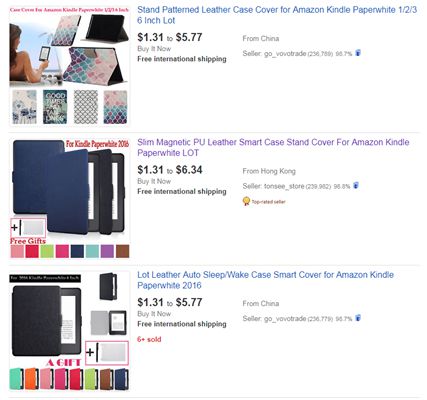Click the patterned Kindle case product thumbnail
427x400 pixels.
(x=69, y=66)
